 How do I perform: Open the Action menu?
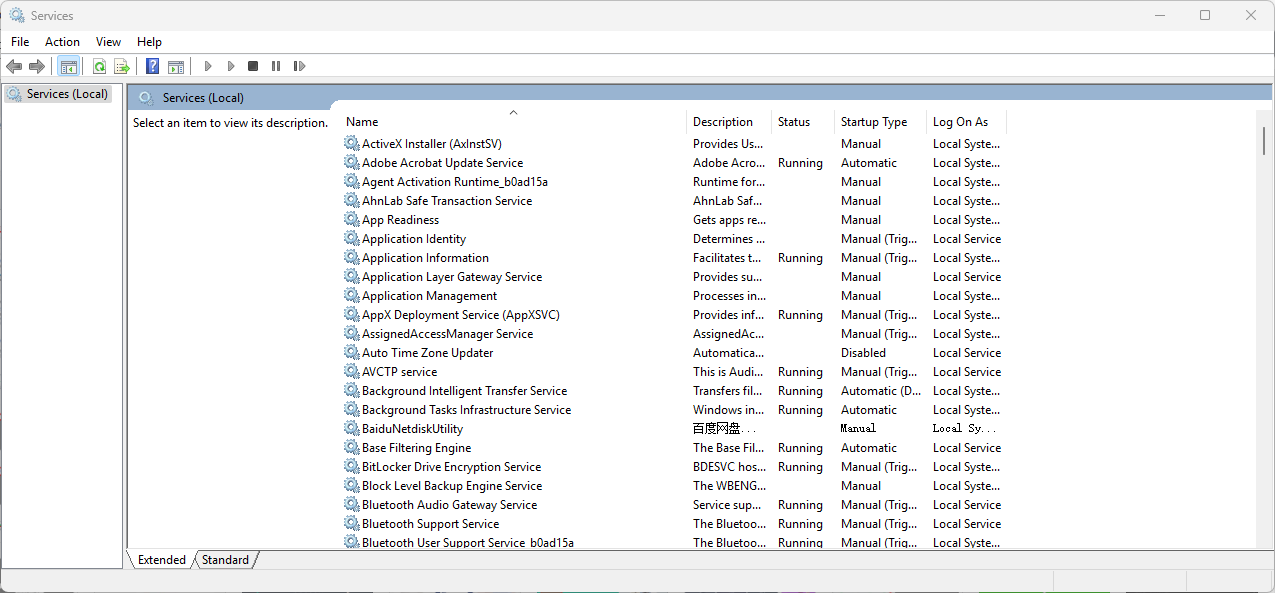tap(62, 42)
